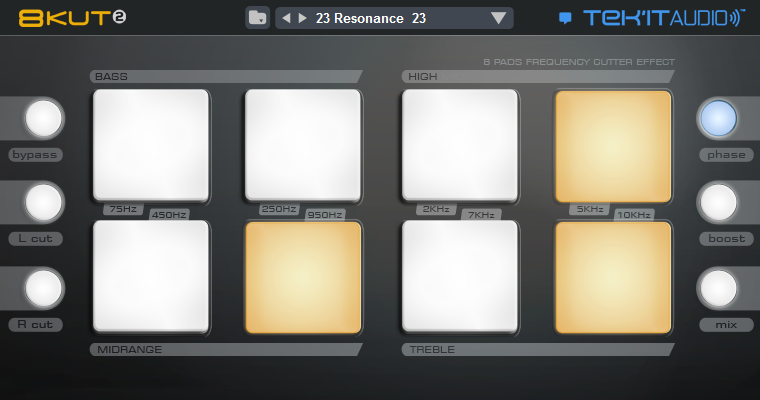760x400 pixels.
Task: Toggle the bypass round button
Action: point(44,118)
